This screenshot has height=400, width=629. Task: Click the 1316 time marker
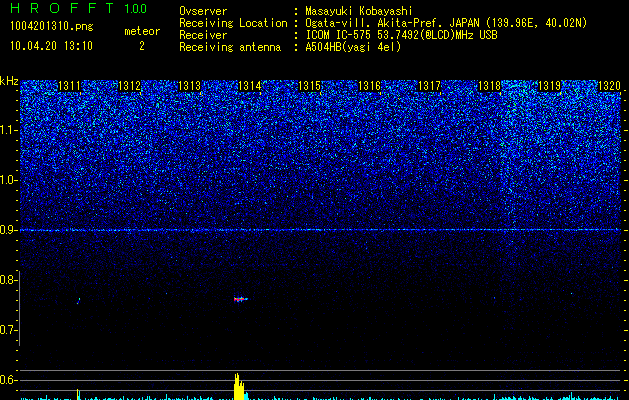coord(369,86)
